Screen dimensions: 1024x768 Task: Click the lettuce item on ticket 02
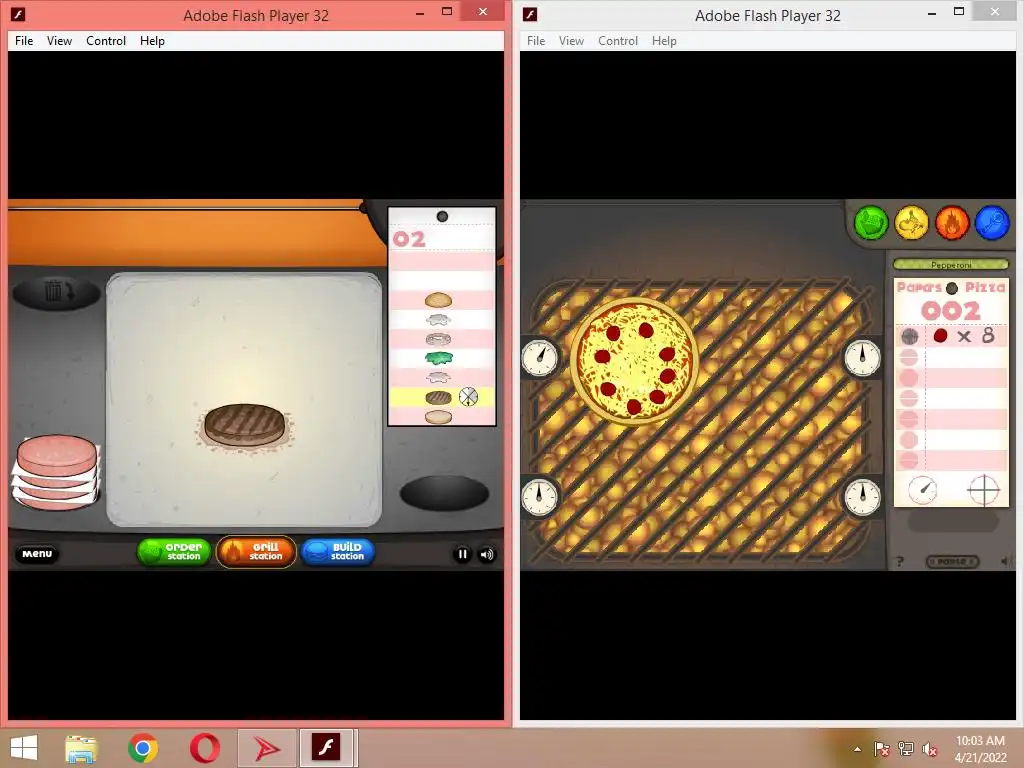(x=438, y=358)
